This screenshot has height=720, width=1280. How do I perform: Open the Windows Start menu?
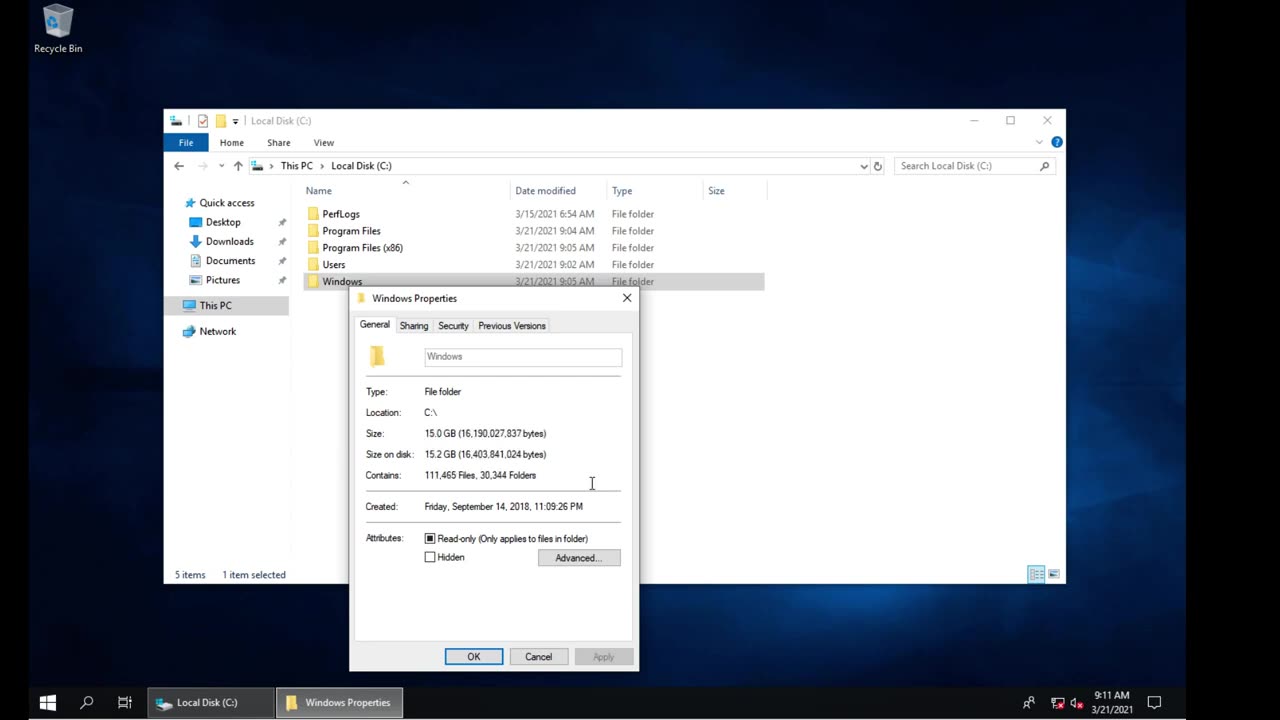47,702
